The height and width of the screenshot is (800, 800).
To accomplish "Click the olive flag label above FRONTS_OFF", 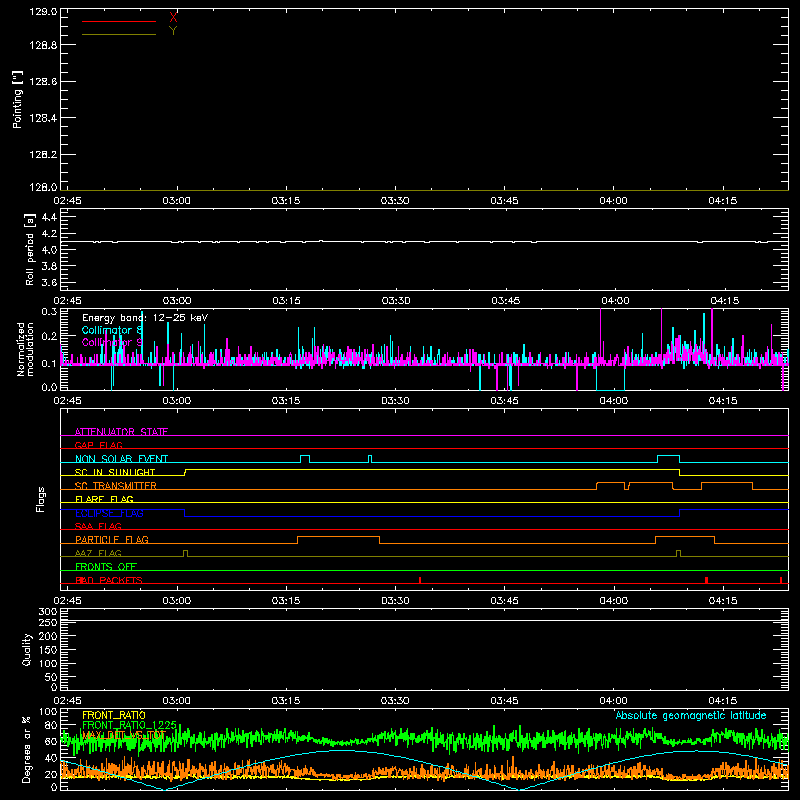I will pos(98,553).
